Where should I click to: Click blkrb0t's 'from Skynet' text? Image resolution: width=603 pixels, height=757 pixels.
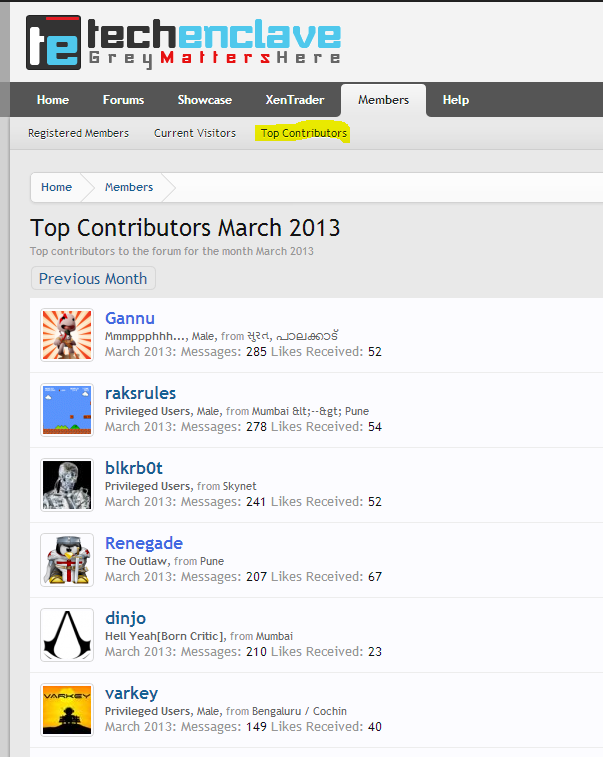pyautogui.click(x=226, y=486)
